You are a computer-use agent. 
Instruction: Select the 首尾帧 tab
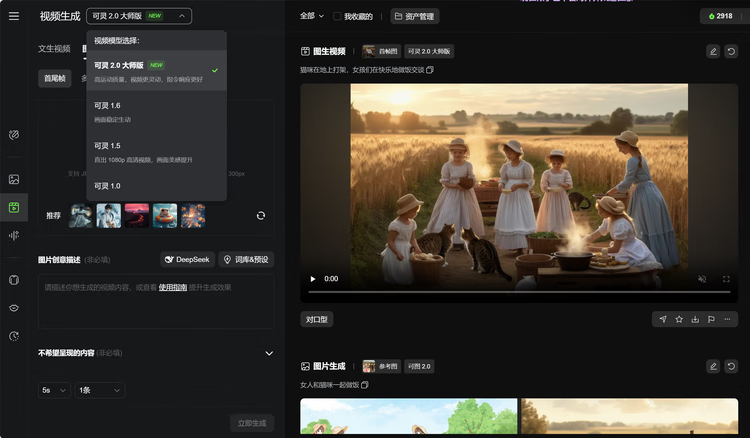(x=55, y=78)
